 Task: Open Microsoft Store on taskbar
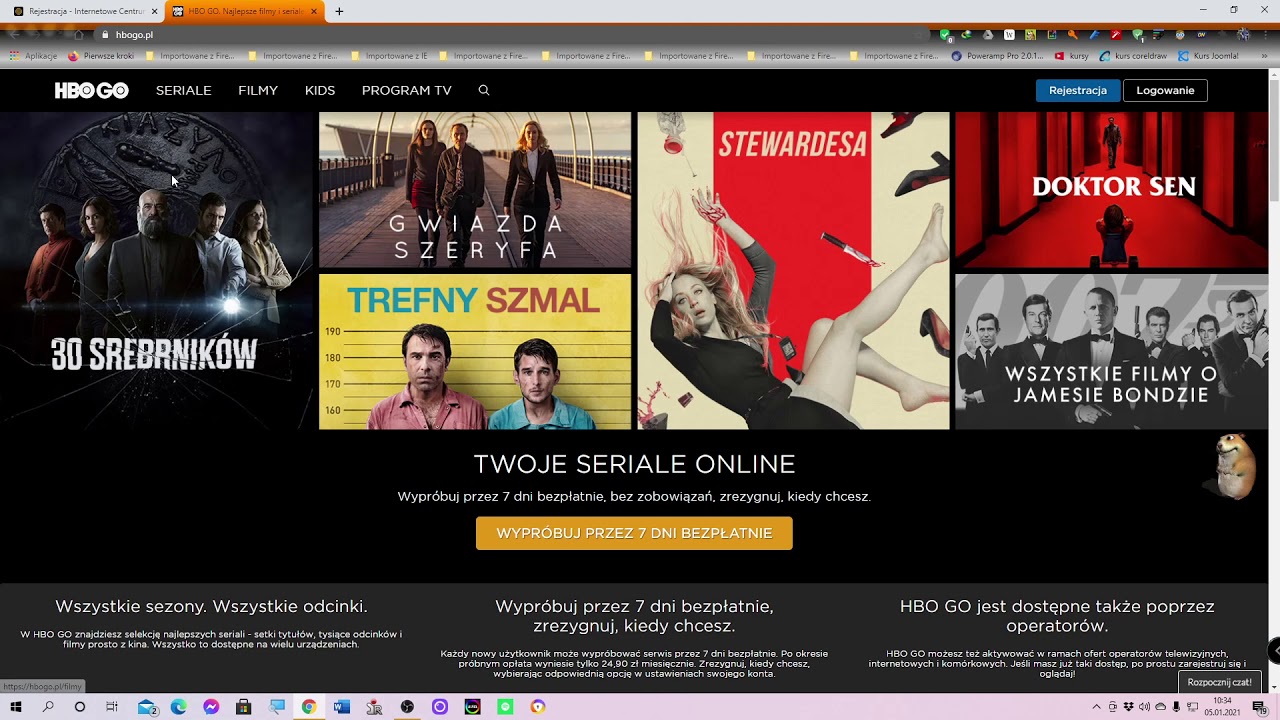pos(243,707)
